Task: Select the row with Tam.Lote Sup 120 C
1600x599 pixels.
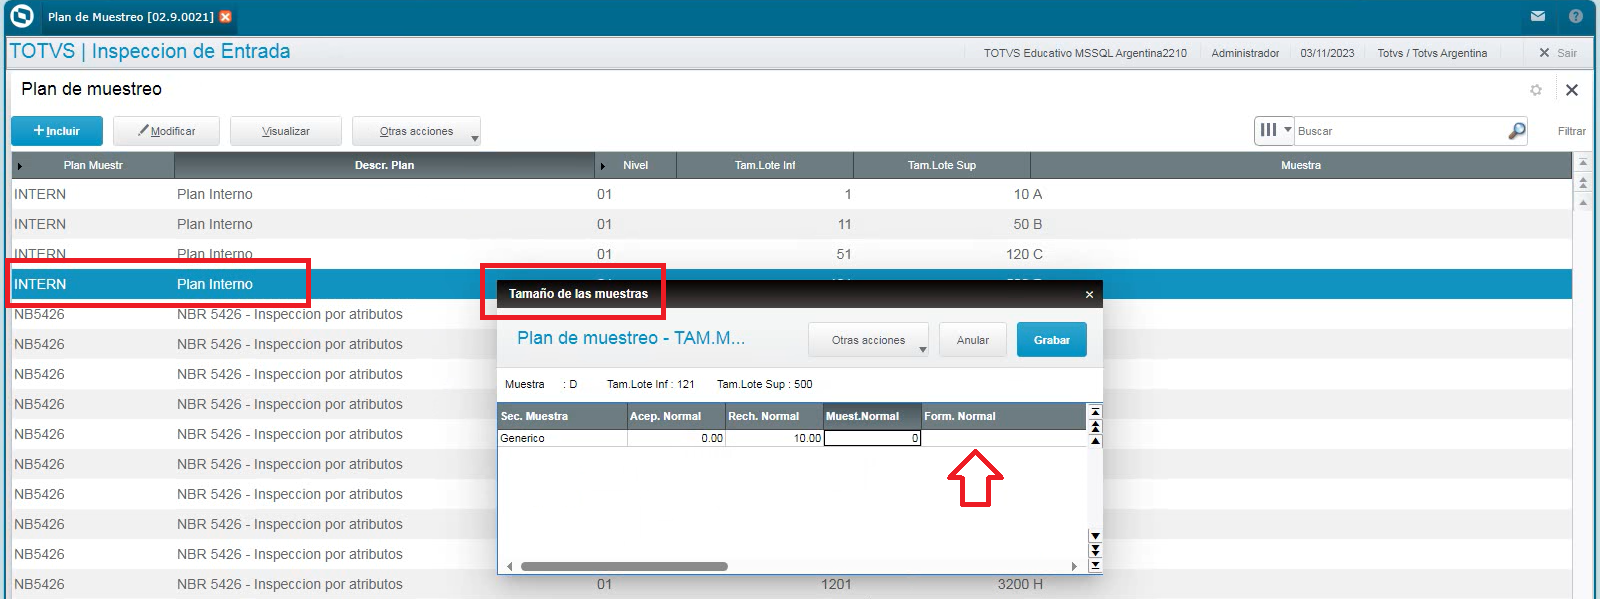Action: [791, 254]
